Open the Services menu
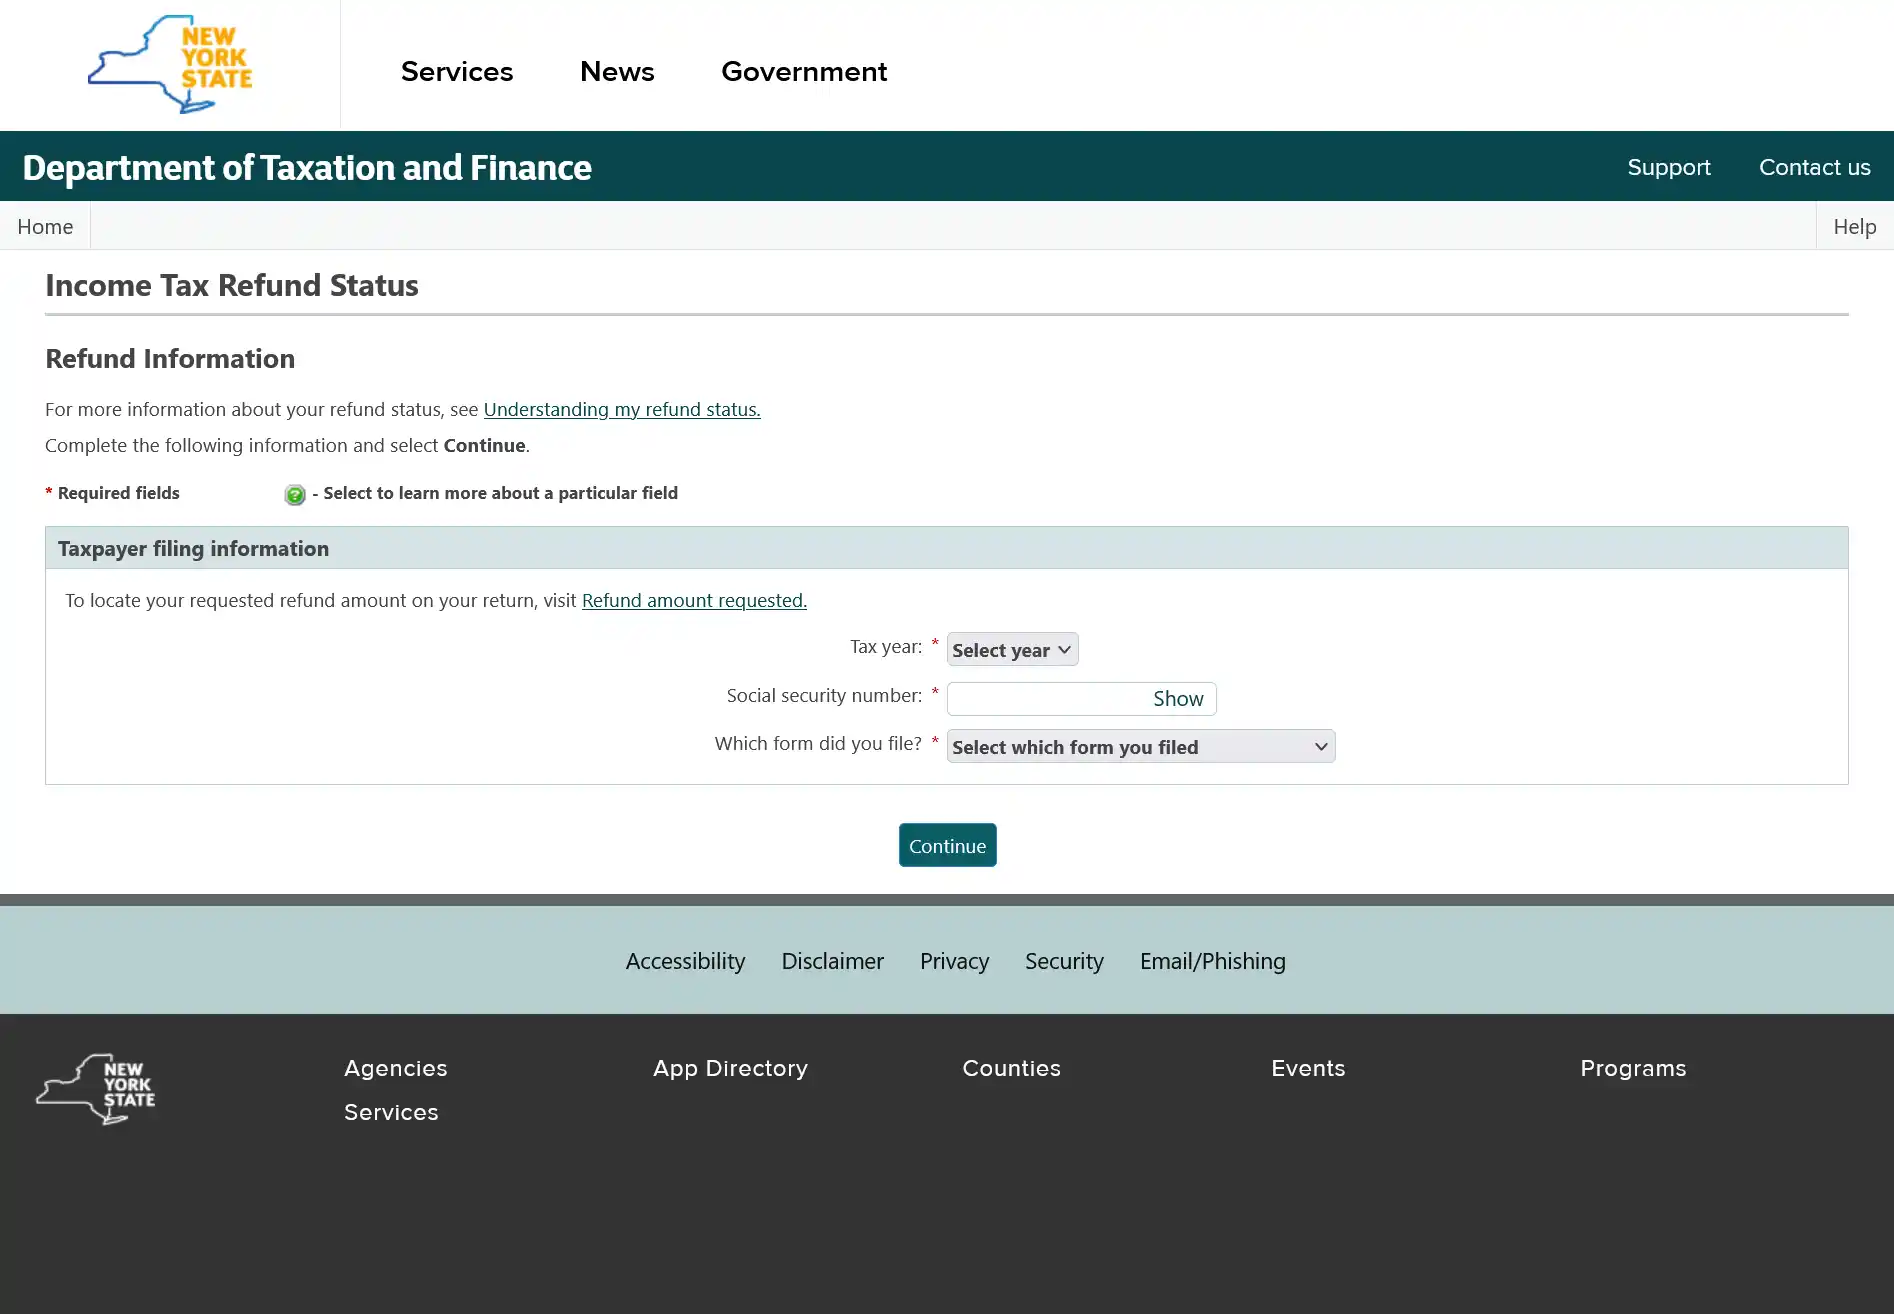 tap(457, 71)
